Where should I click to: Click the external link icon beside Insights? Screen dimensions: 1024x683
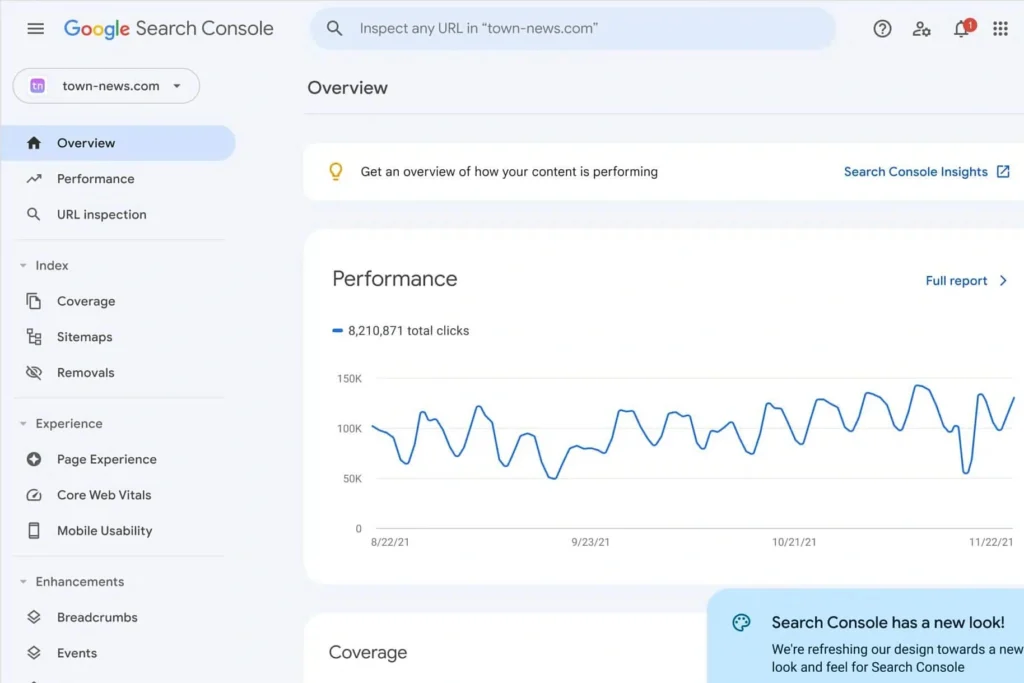coord(1003,172)
